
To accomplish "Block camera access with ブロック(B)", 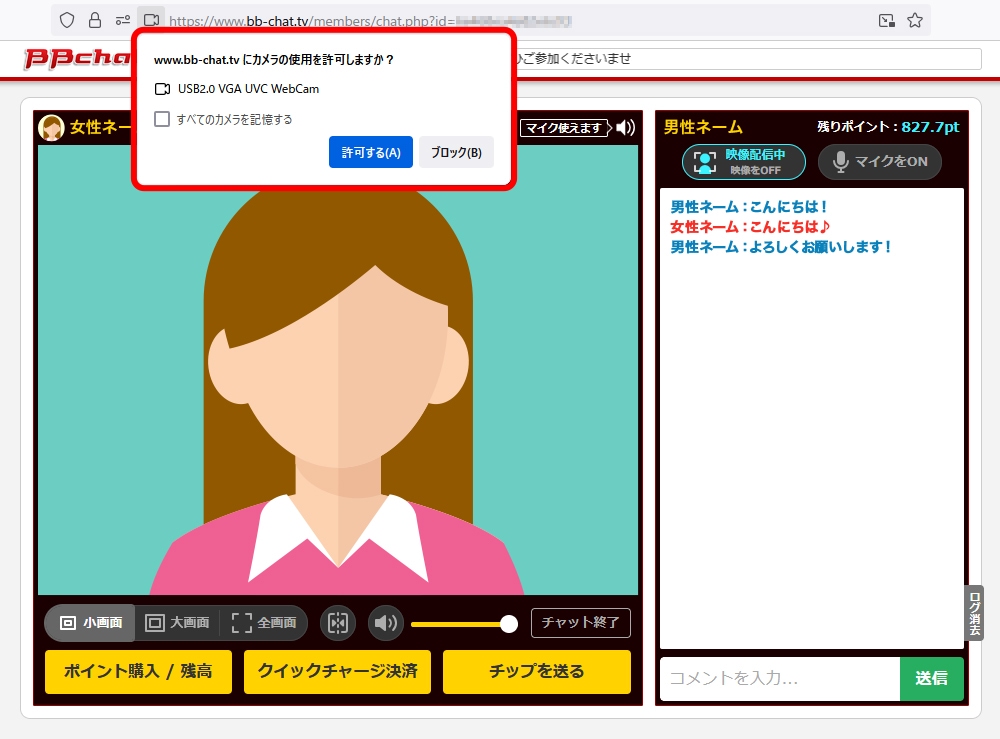I will pyautogui.click(x=456, y=152).
